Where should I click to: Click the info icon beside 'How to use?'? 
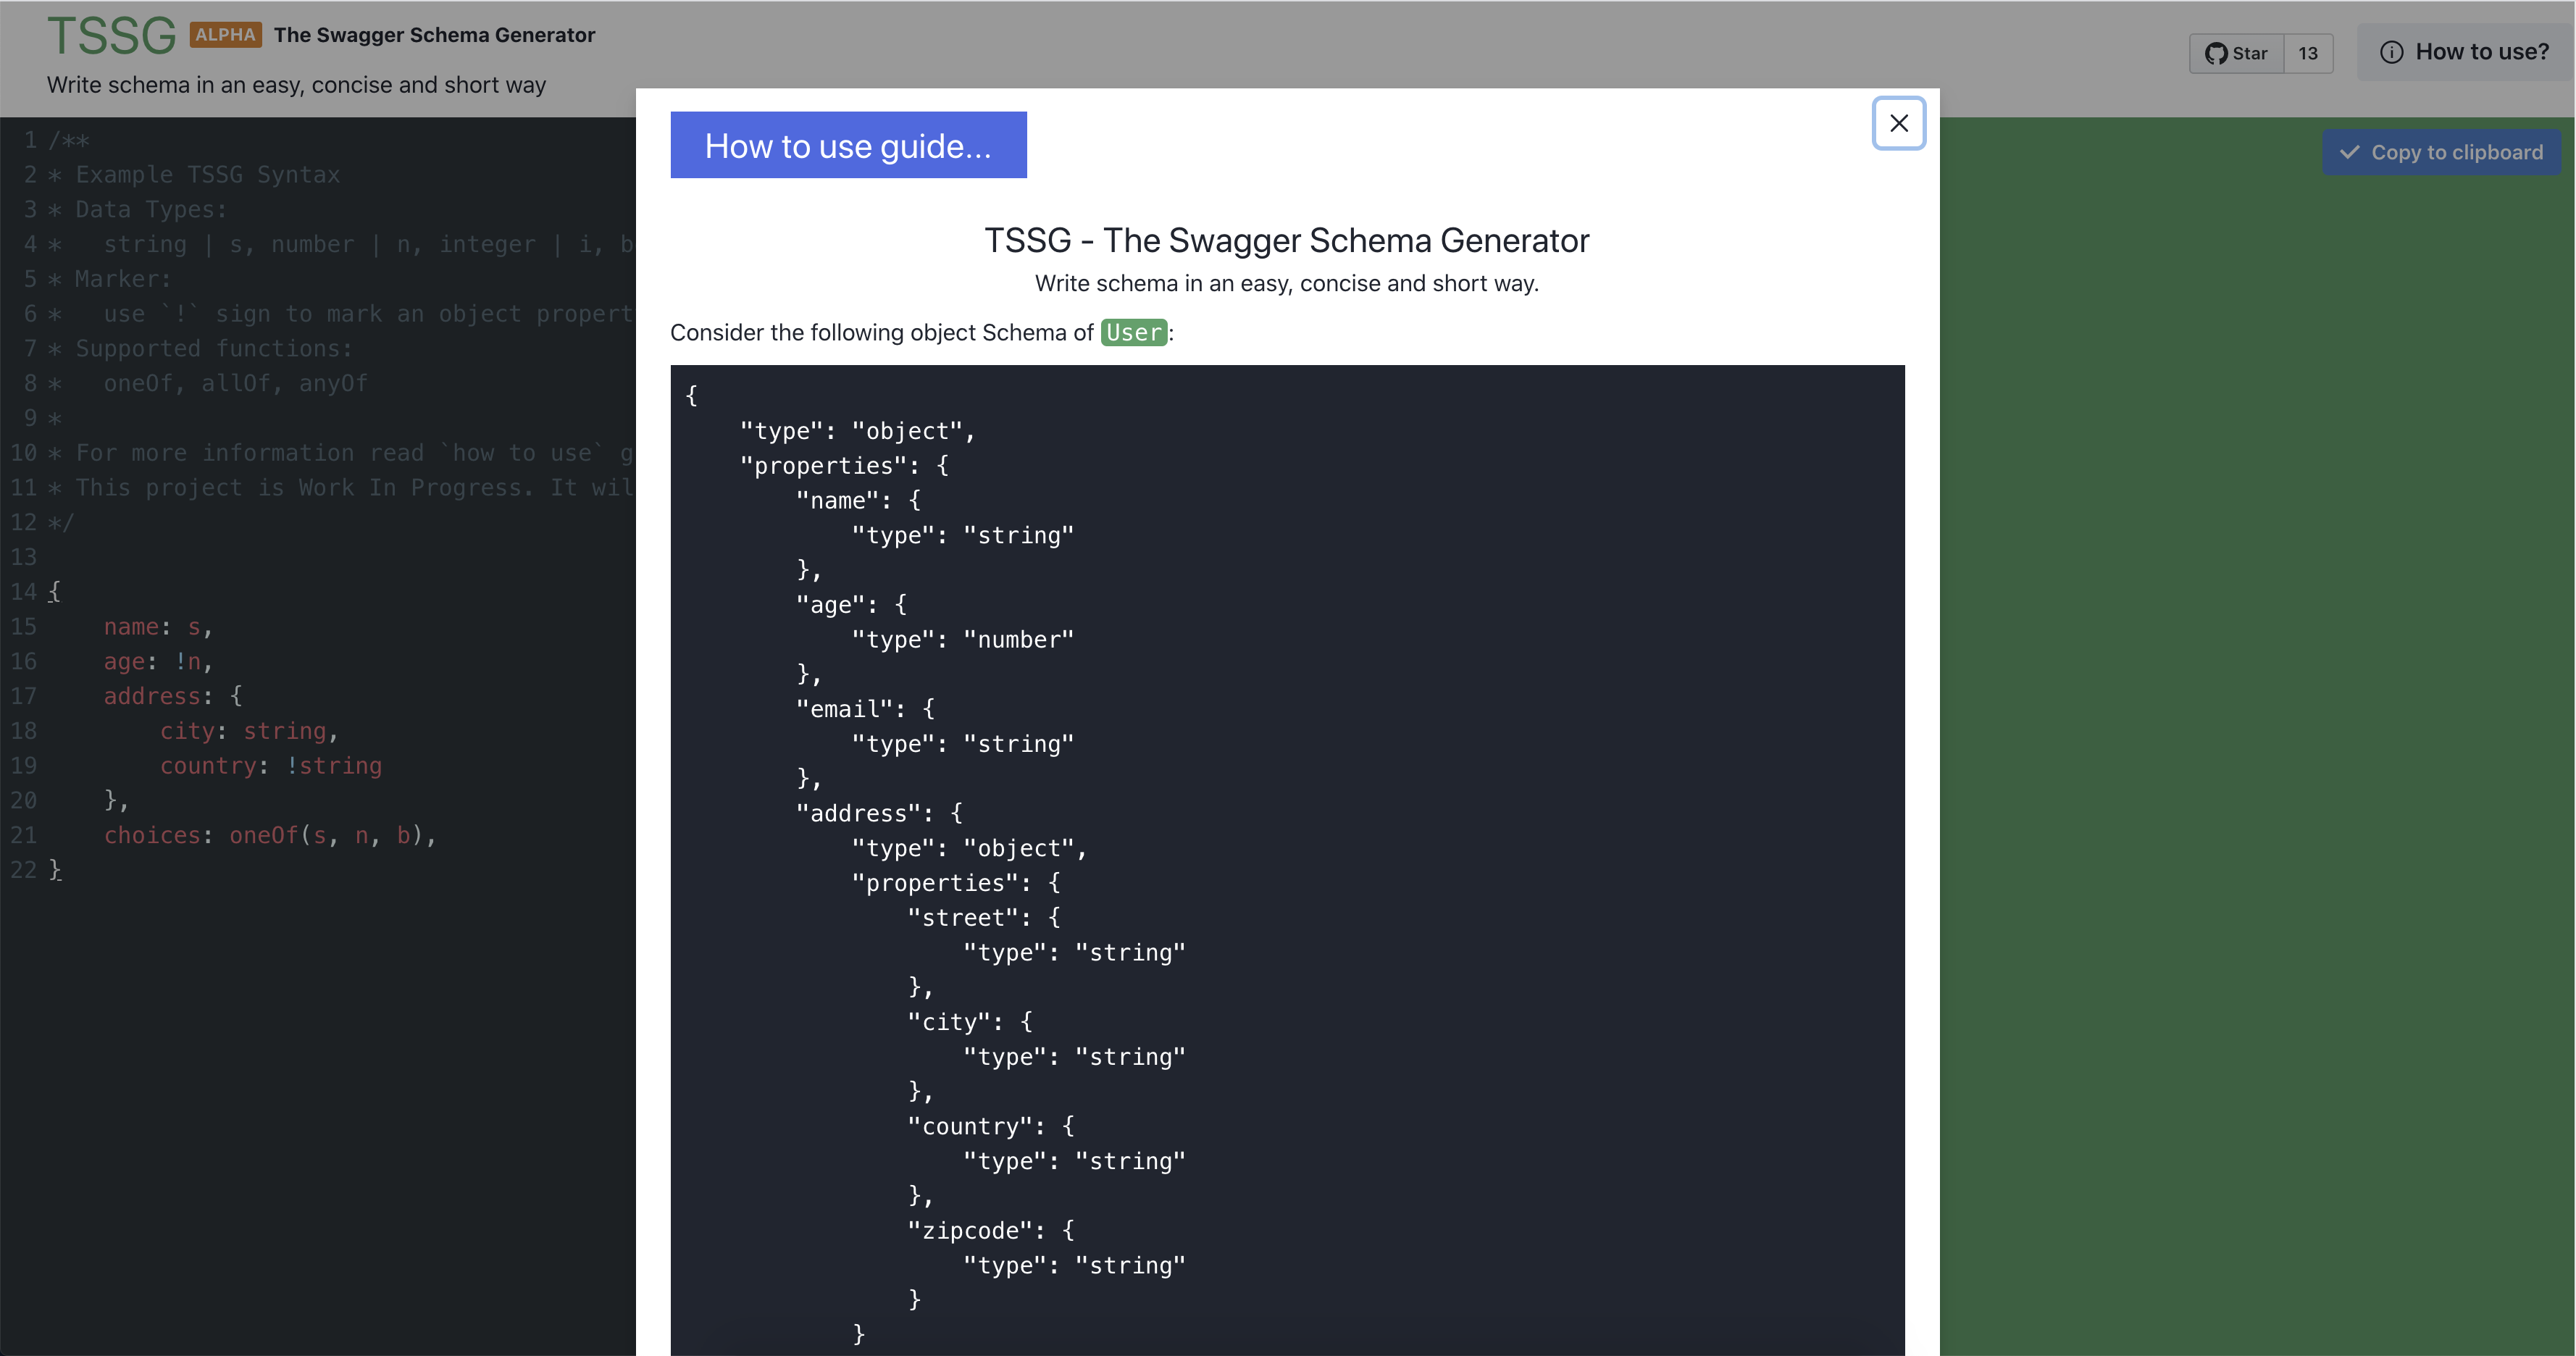pos(2392,52)
